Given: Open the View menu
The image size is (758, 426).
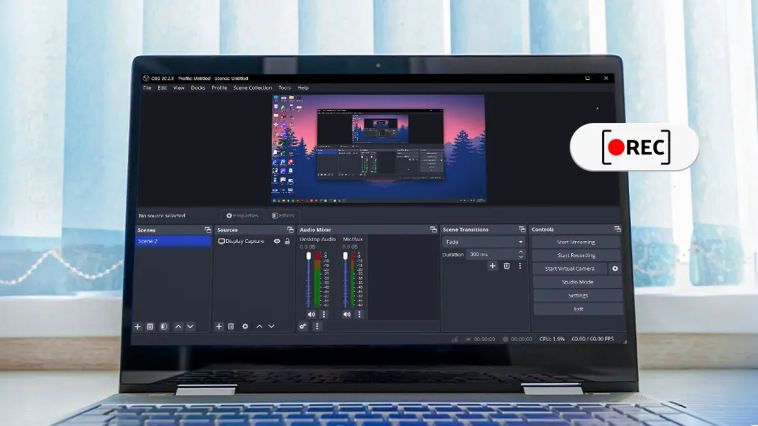Looking at the screenshot, I should click(x=179, y=88).
